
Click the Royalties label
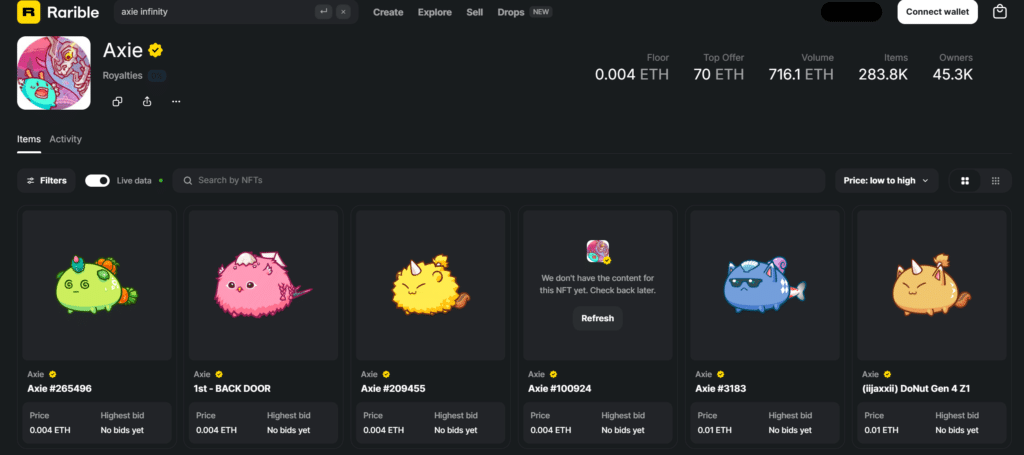click(122, 76)
